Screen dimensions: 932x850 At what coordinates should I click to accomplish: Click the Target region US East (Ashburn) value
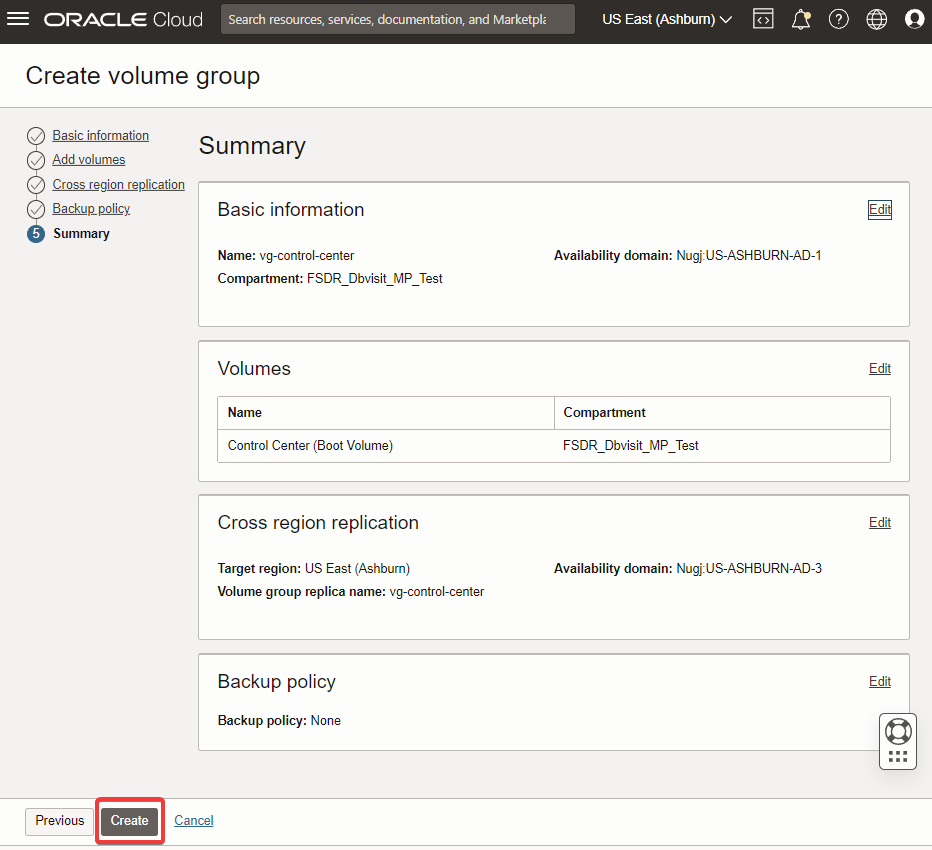tap(357, 569)
